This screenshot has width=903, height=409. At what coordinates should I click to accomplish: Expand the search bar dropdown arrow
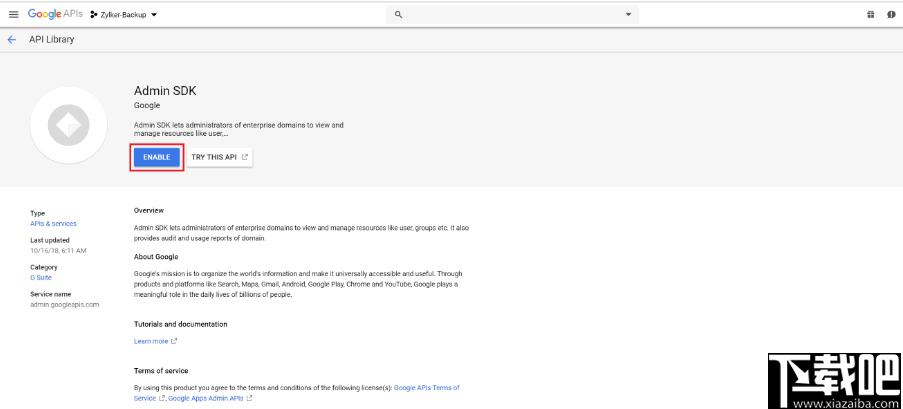pos(628,14)
